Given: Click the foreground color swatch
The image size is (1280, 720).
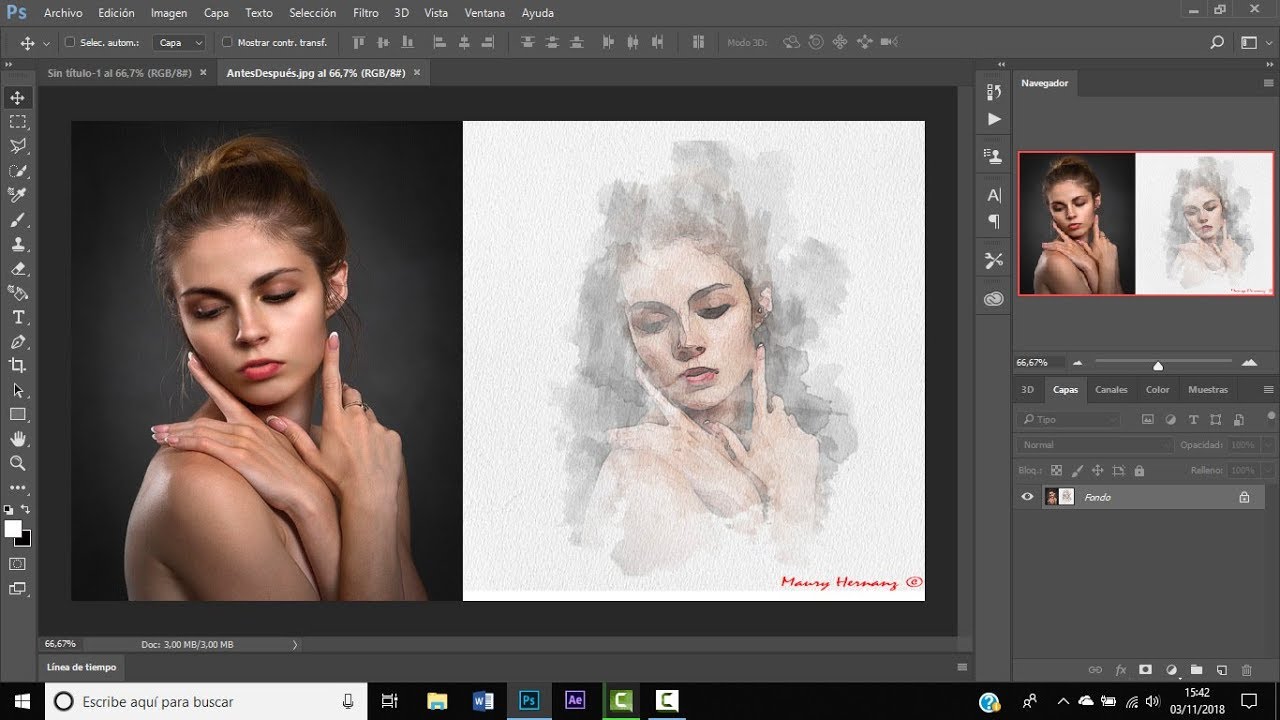Looking at the screenshot, I should (x=13, y=529).
